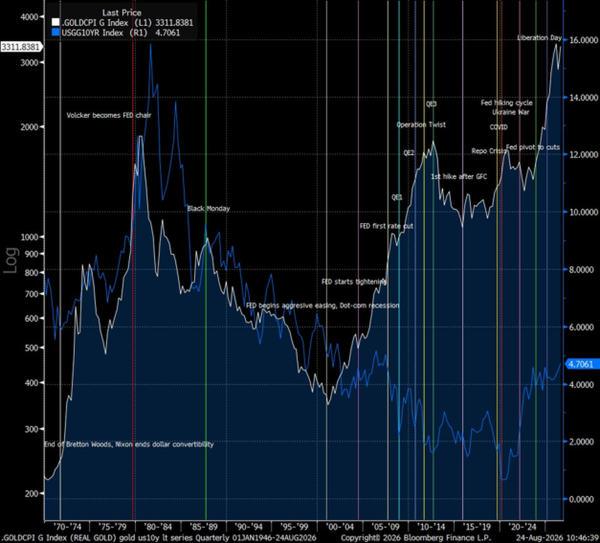Click the '75-'79 period on time axis
The image size is (600, 543).
pyautogui.click(x=112, y=527)
